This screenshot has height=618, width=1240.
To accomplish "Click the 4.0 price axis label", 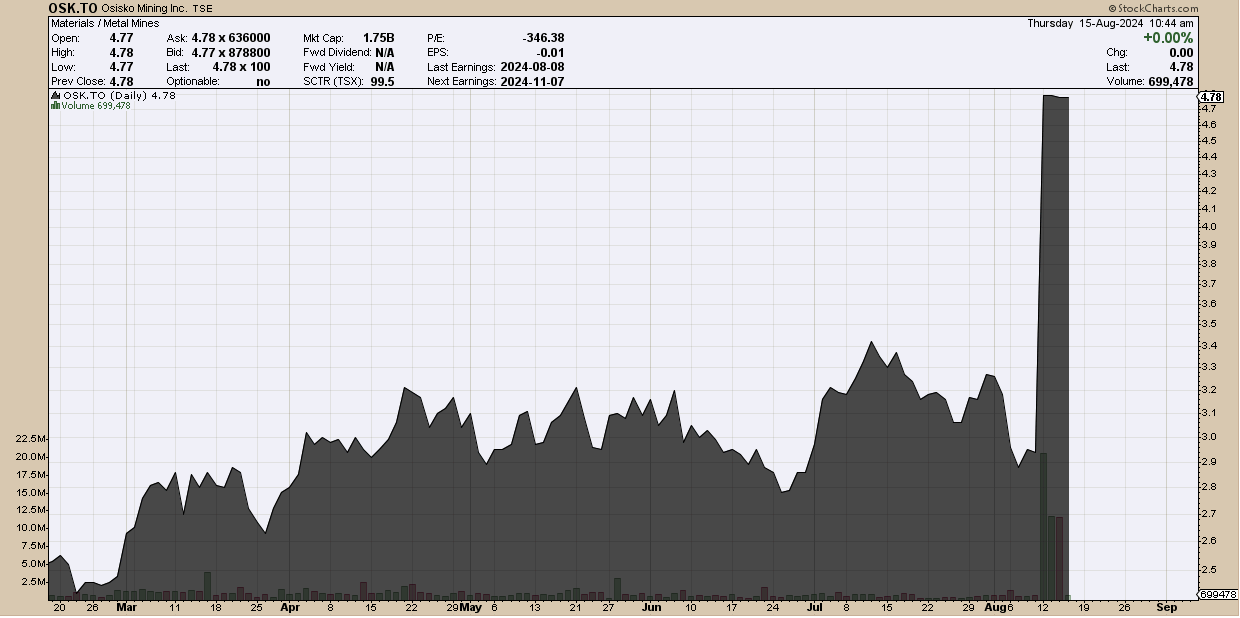I will point(1209,226).
